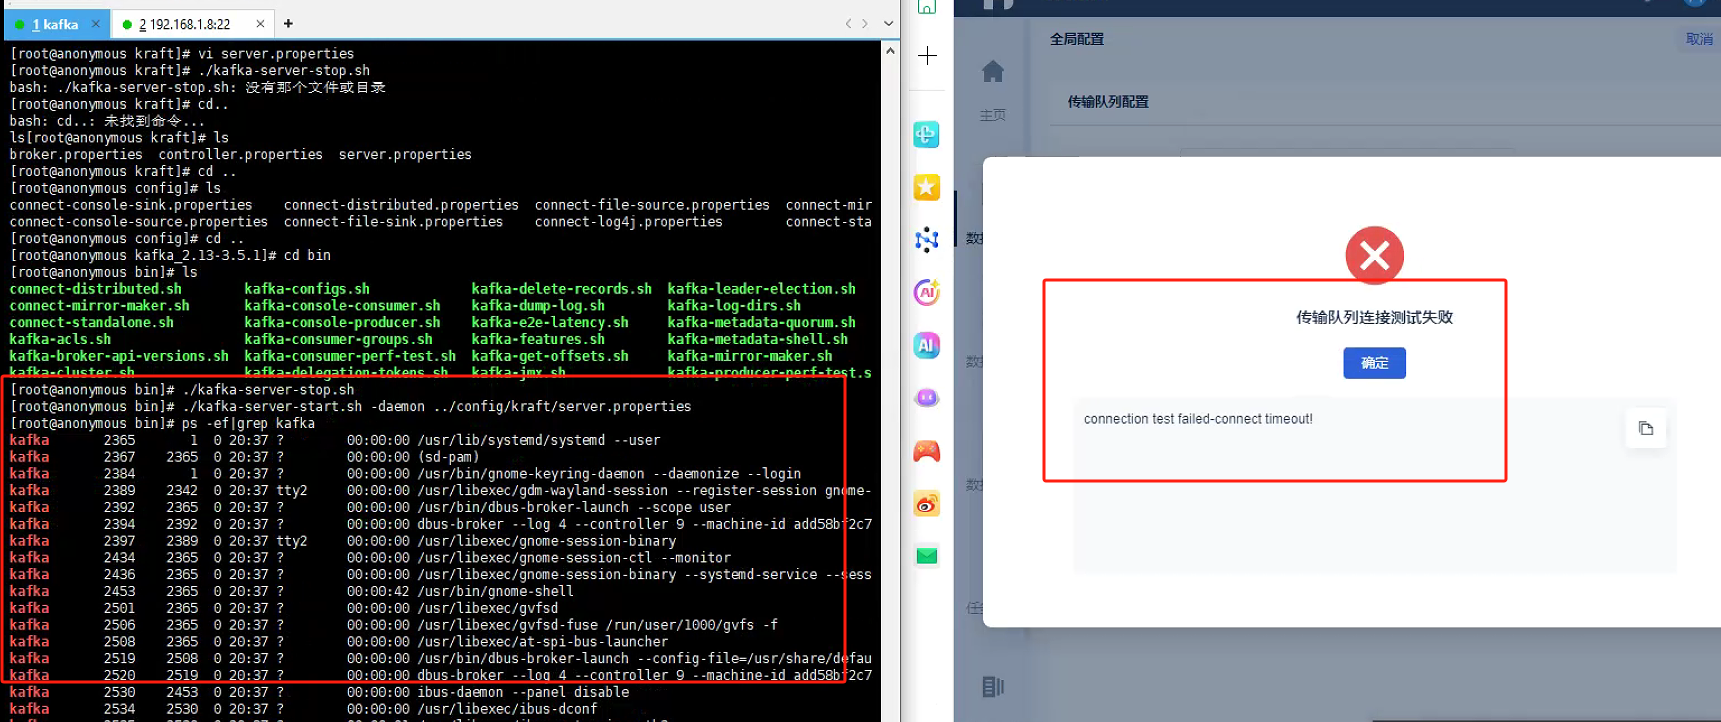
Task: Click the '/usr/lib/systemd/systemd --user' process row
Action: tap(335, 441)
